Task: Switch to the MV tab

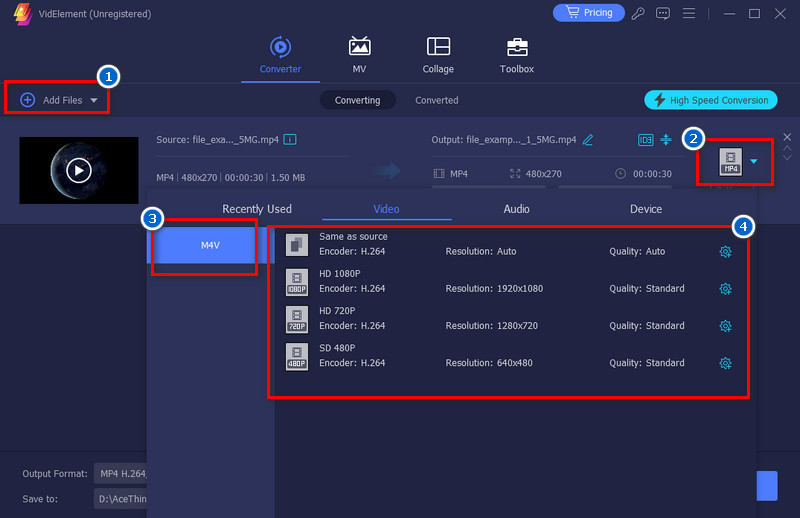Action: pos(359,55)
